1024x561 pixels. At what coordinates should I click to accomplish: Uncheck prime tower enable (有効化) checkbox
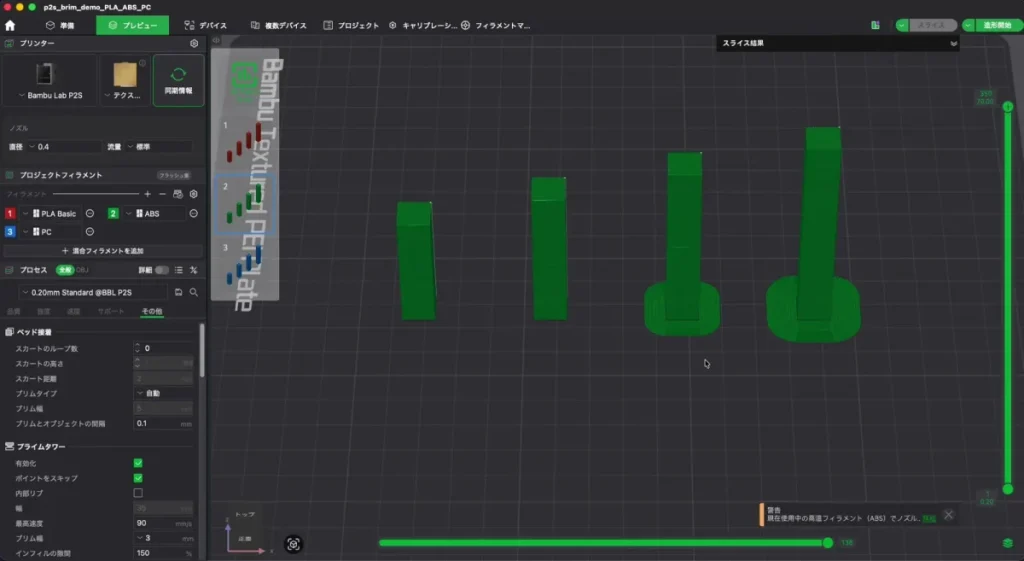(x=138, y=463)
